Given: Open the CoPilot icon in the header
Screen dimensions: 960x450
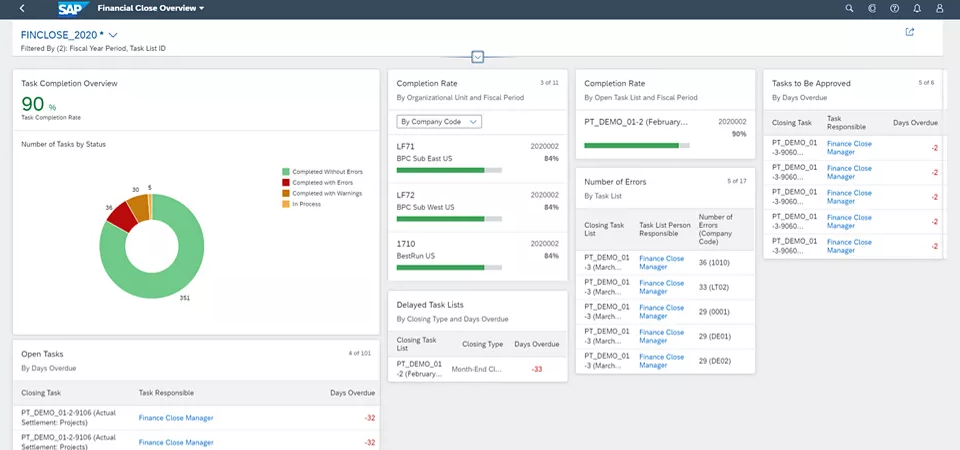Looking at the screenshot, I should [872, 8].
